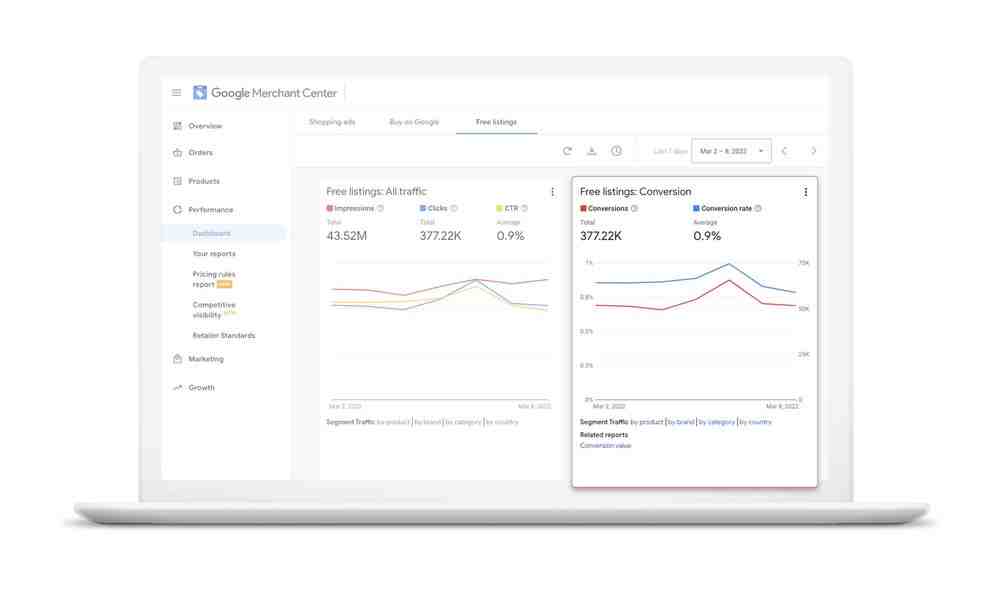Click Clicks info help icon
This screenshot has height=604, width=1000.
pyautogui.click(x=454, y=209)
